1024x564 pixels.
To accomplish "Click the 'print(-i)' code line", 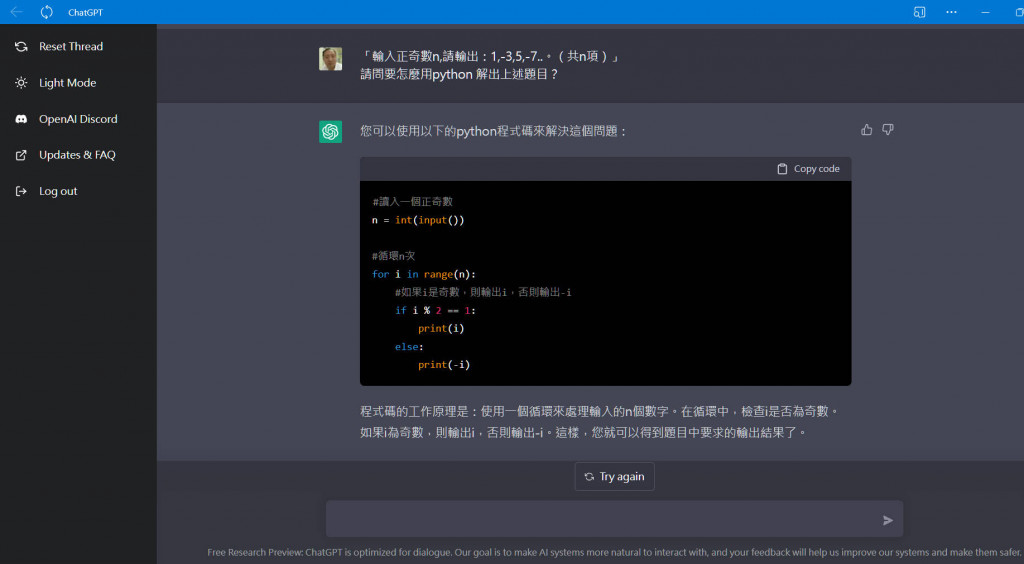I will (x=444, y=365).
